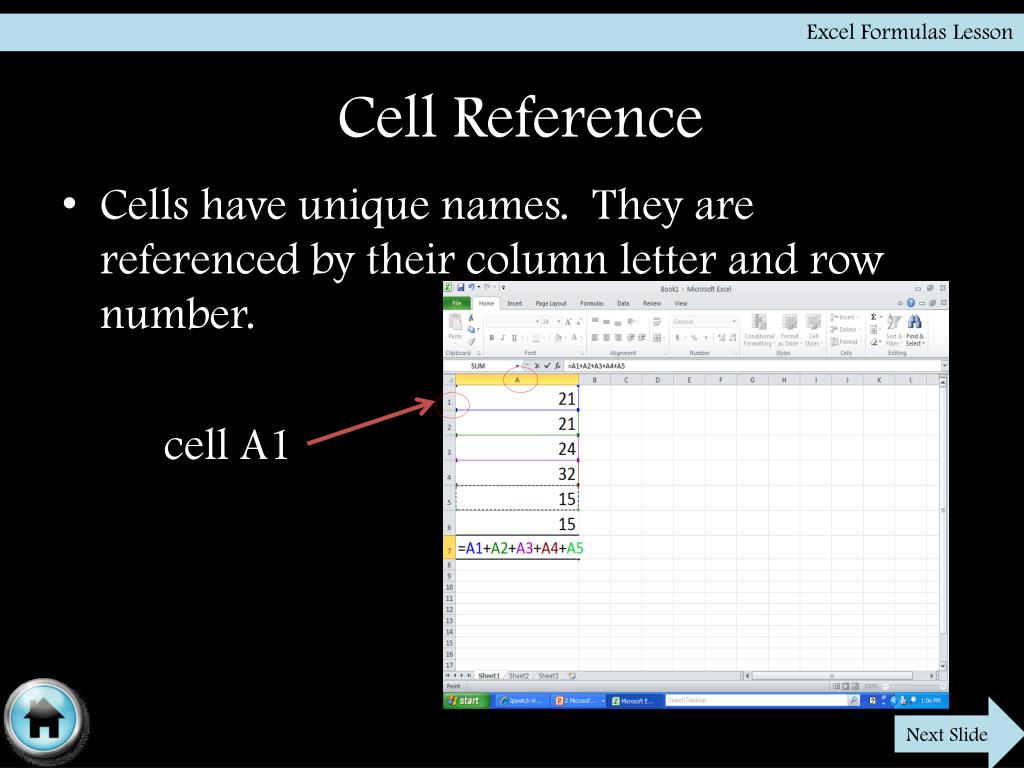This screenshot has height=768, width=1024.
Task: Click the desktop search magnifier icon
Action: tap(854, 700)
